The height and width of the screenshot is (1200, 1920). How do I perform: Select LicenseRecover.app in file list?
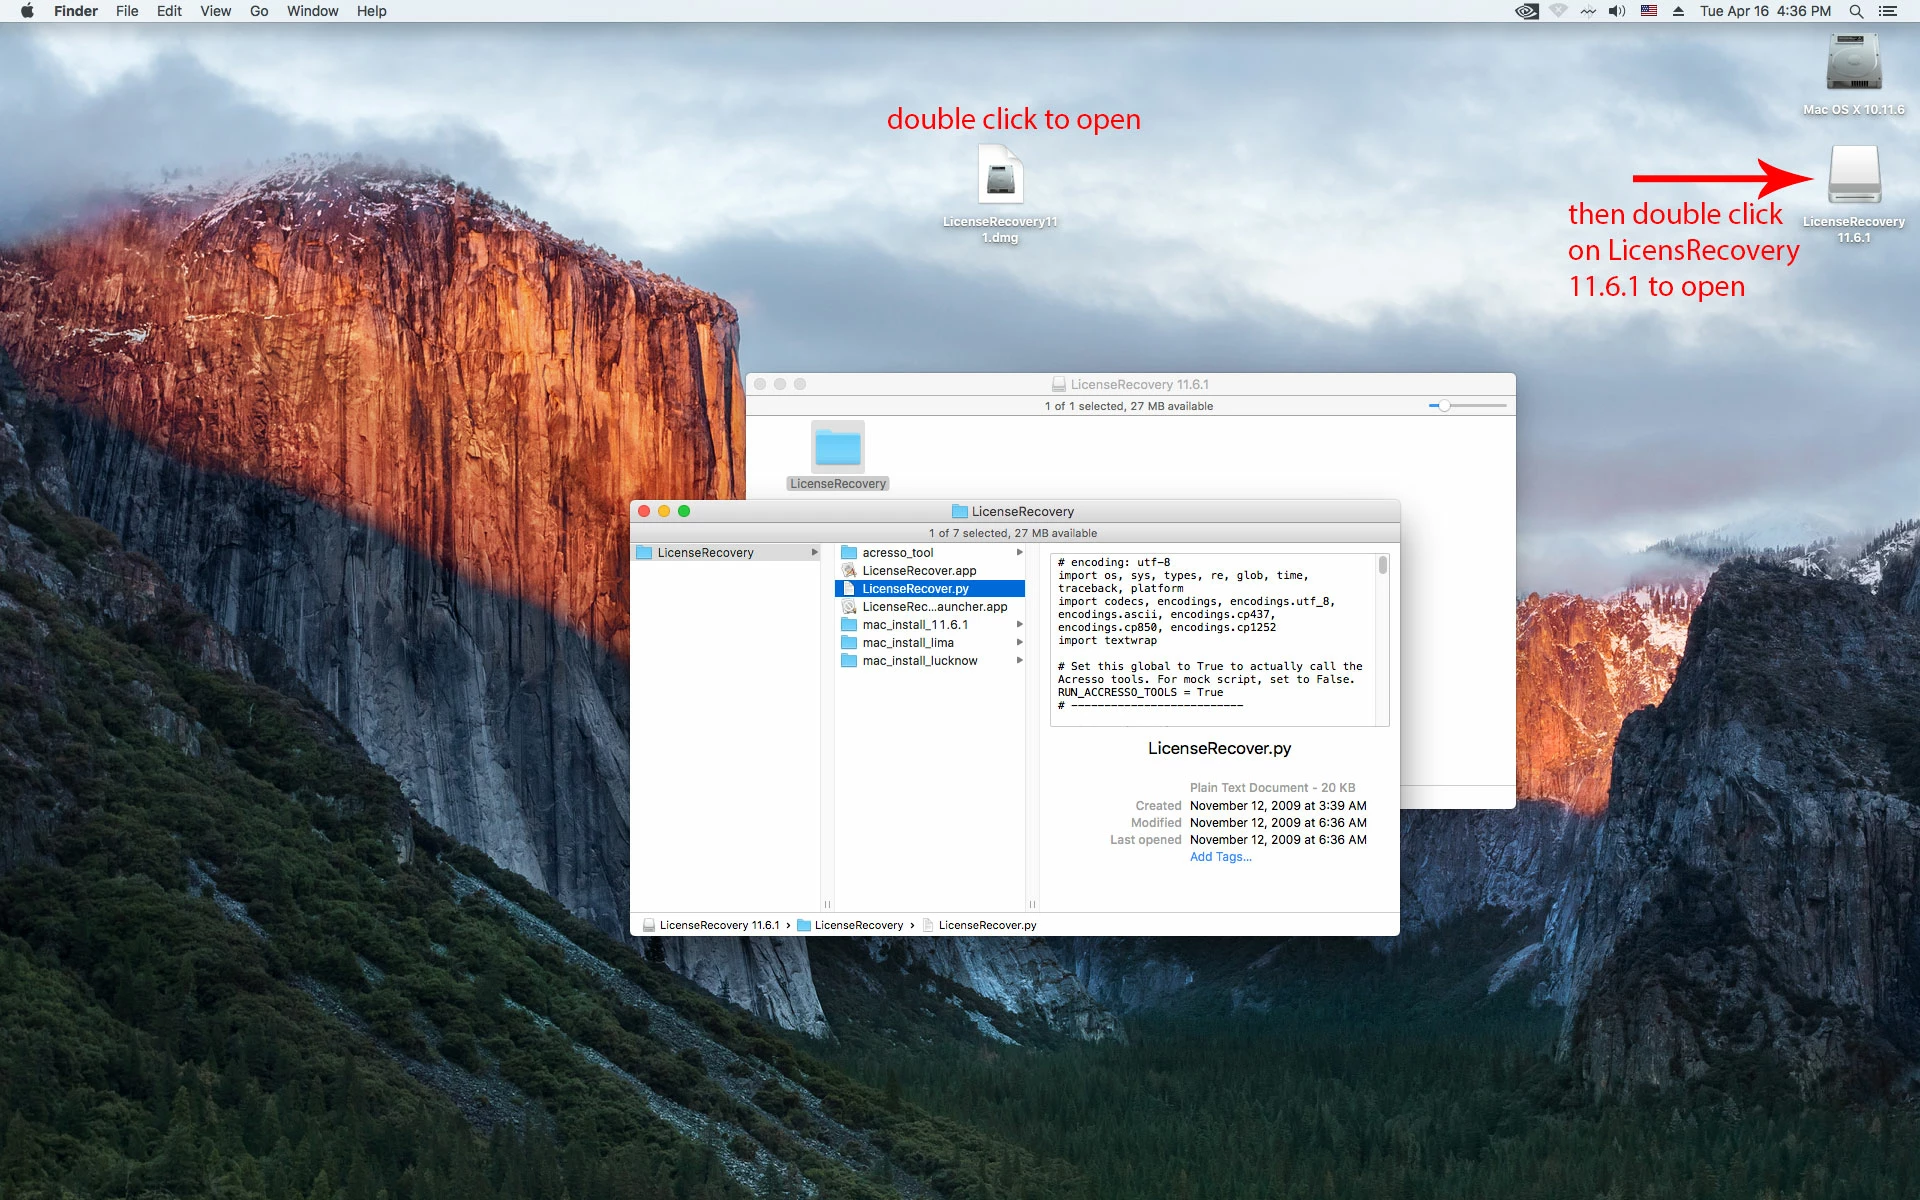919,571
